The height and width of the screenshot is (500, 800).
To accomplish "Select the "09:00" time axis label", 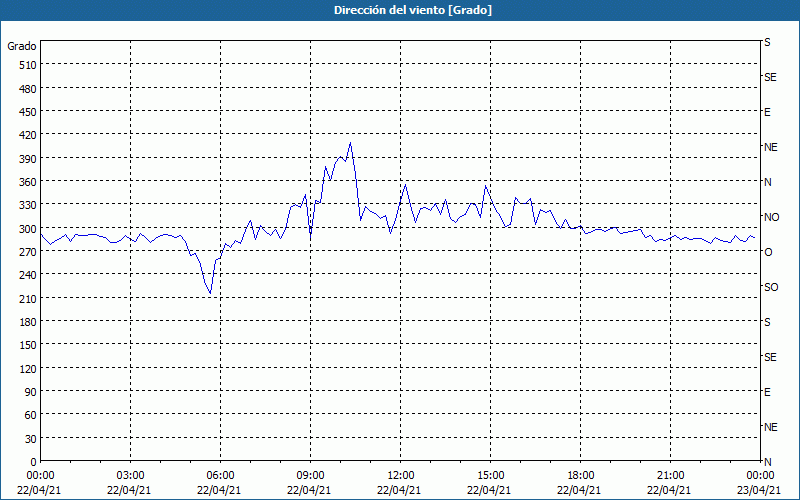I will 311,476.
